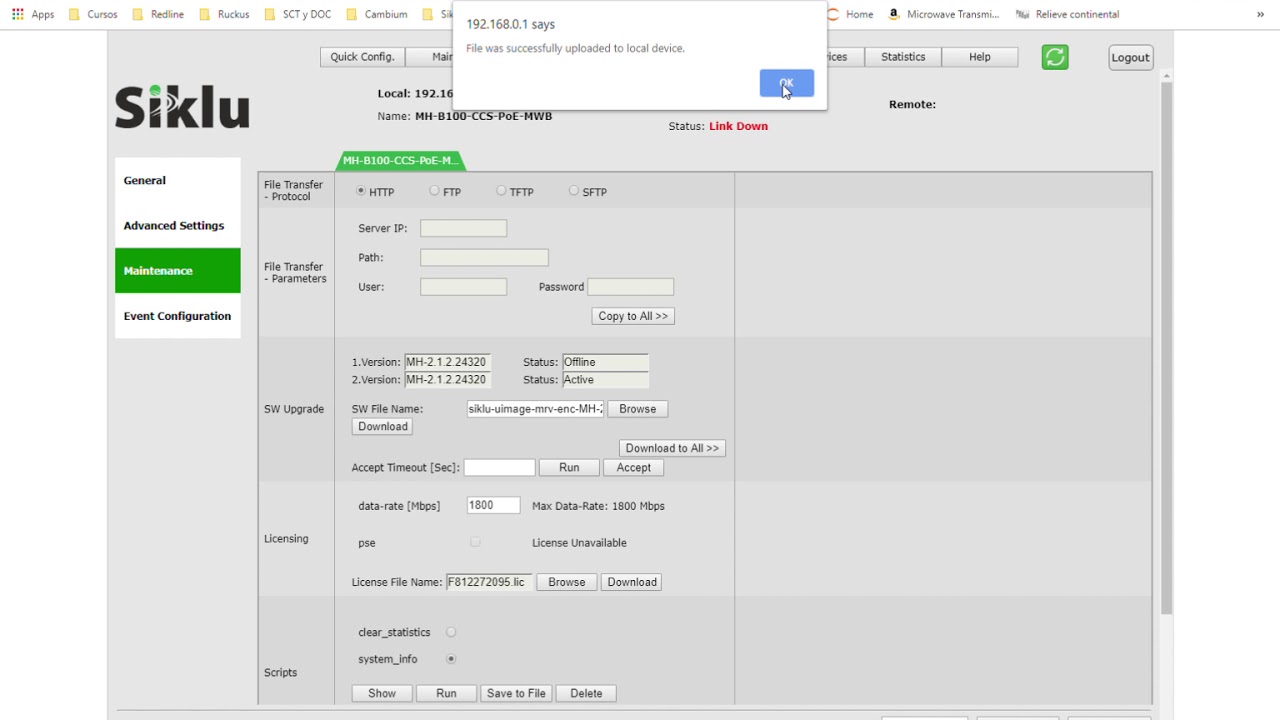Click the Path input field
Image resolution: width=1280 pixels, height=720 pixels.
point(484,257)
